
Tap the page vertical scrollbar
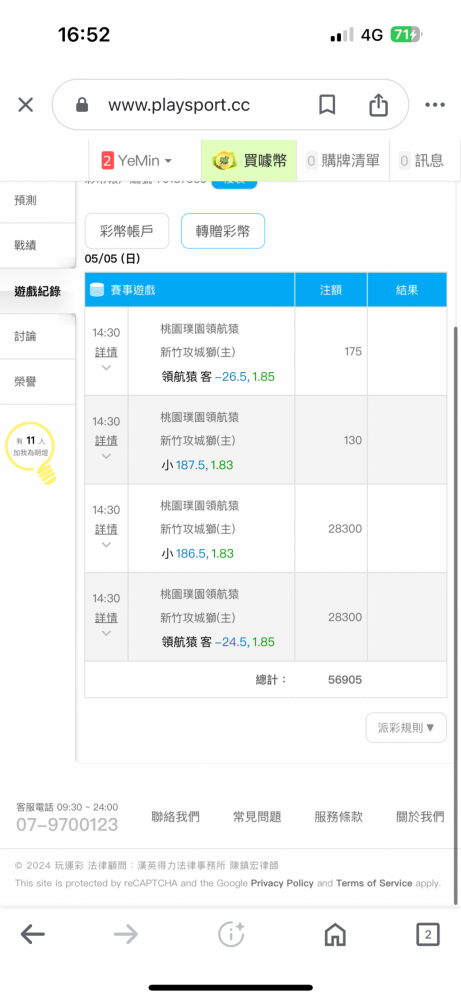pos(457,615)
